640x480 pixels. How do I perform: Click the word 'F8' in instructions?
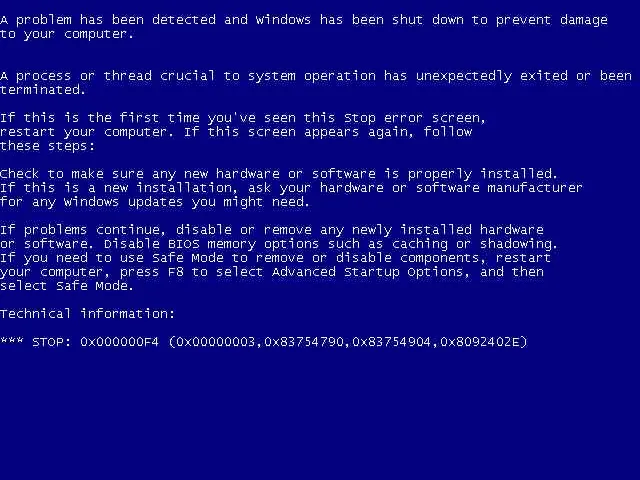coord(176,272)
